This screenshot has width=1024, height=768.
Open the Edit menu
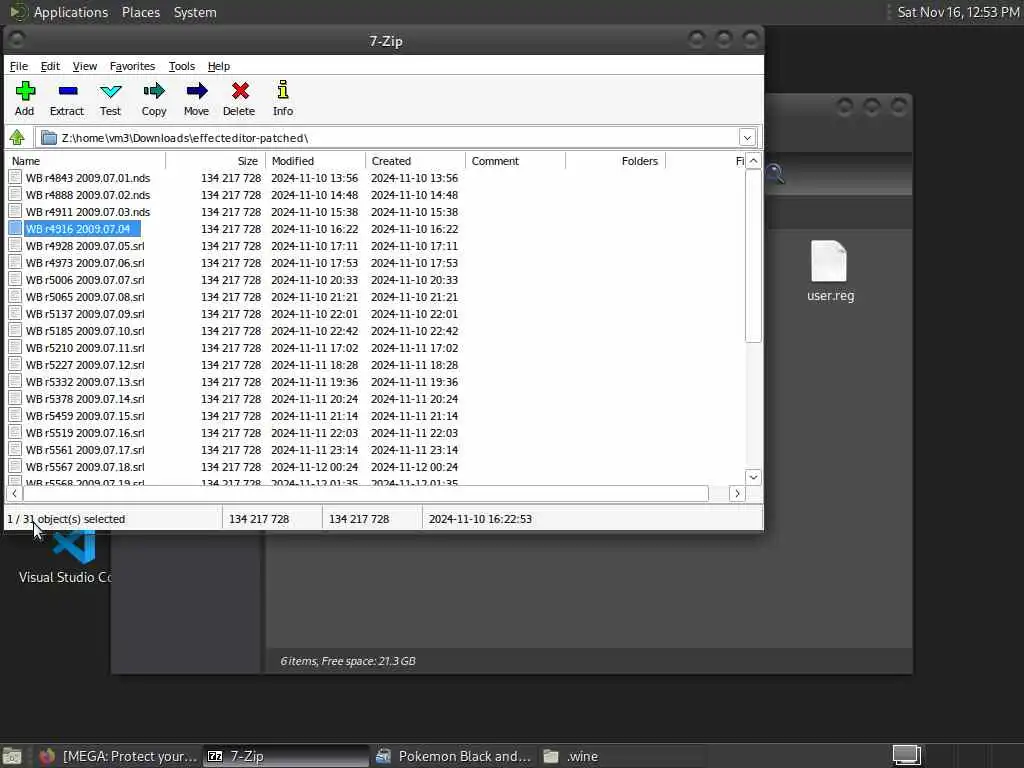pos(50,66)
